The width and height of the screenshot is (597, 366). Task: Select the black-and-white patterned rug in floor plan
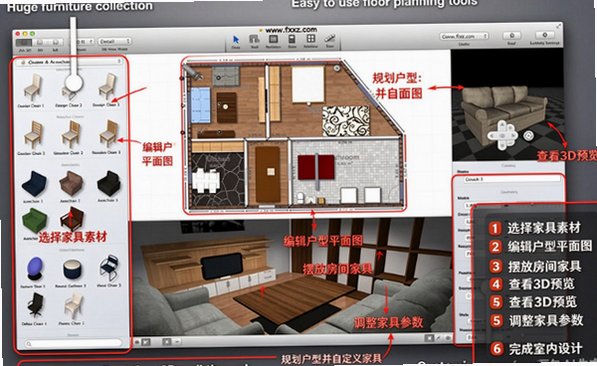[346, 121]
